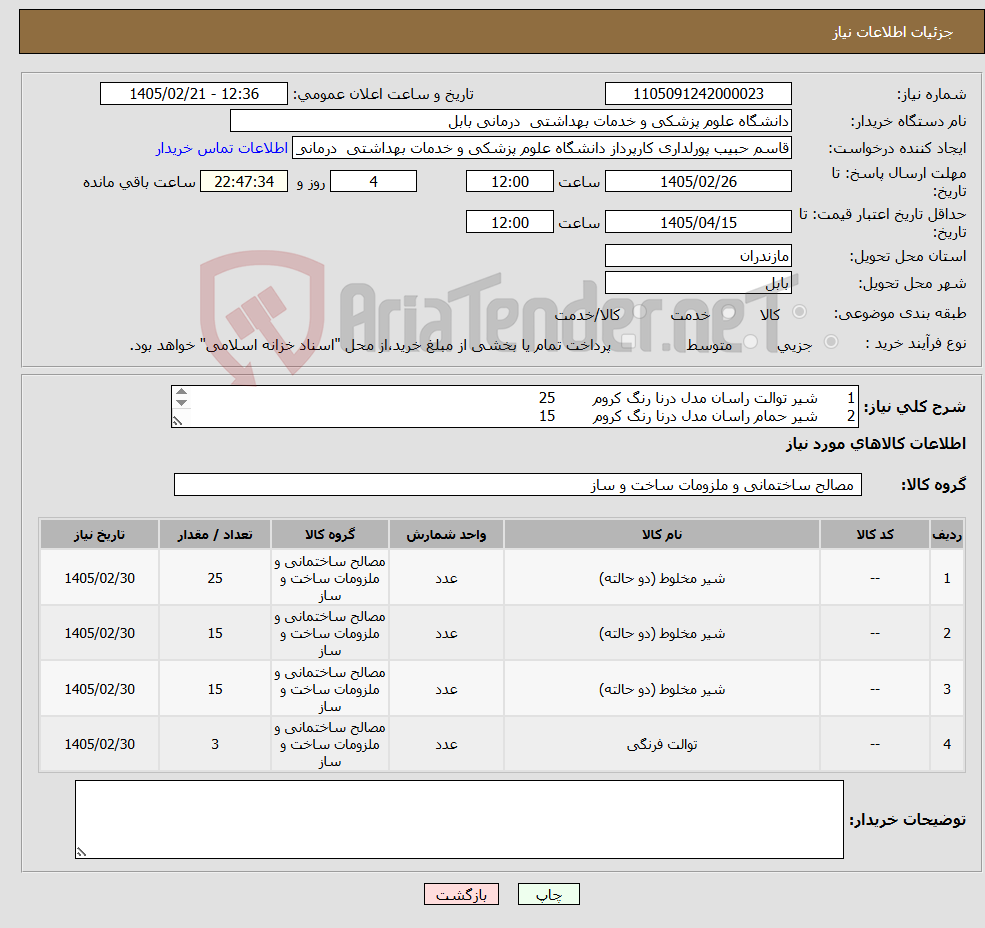The image size is (985, 928).
Task: Click response deadline time 12:00 field
Action: click(x=509, y=182)
